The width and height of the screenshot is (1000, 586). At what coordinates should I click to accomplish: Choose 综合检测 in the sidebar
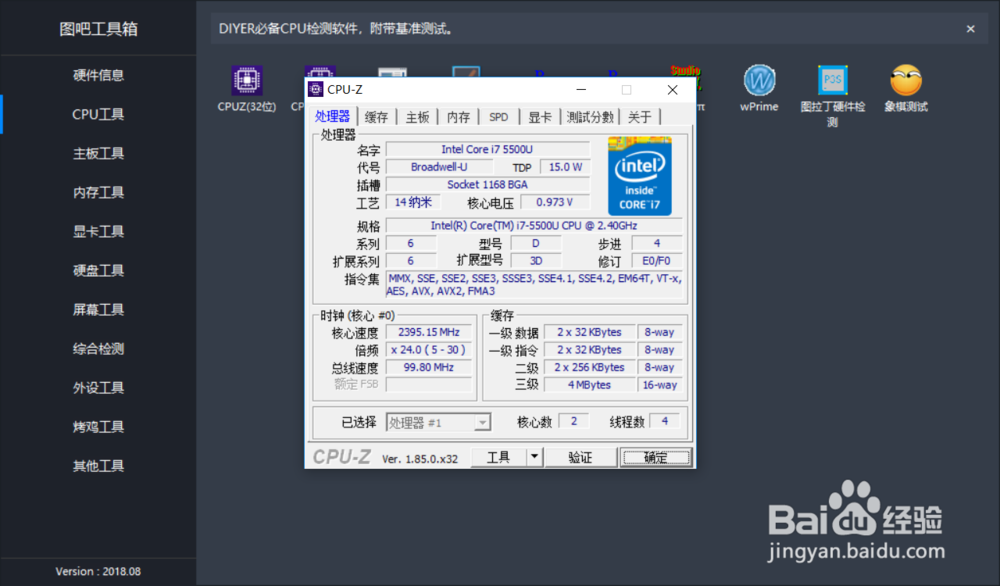[98, 349]
